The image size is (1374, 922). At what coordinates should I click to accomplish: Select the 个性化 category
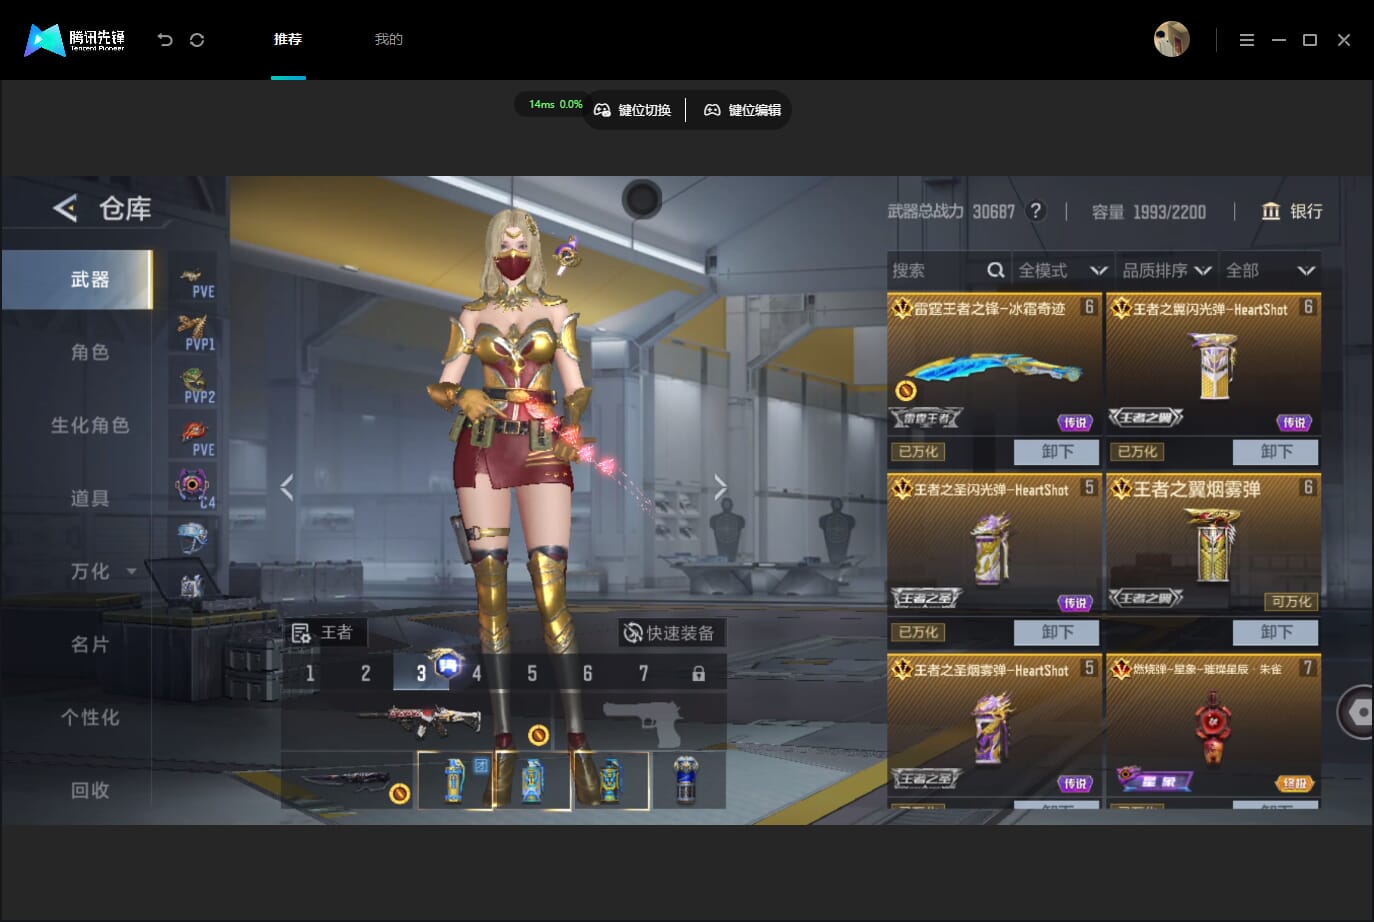click(x=90, y=717)
